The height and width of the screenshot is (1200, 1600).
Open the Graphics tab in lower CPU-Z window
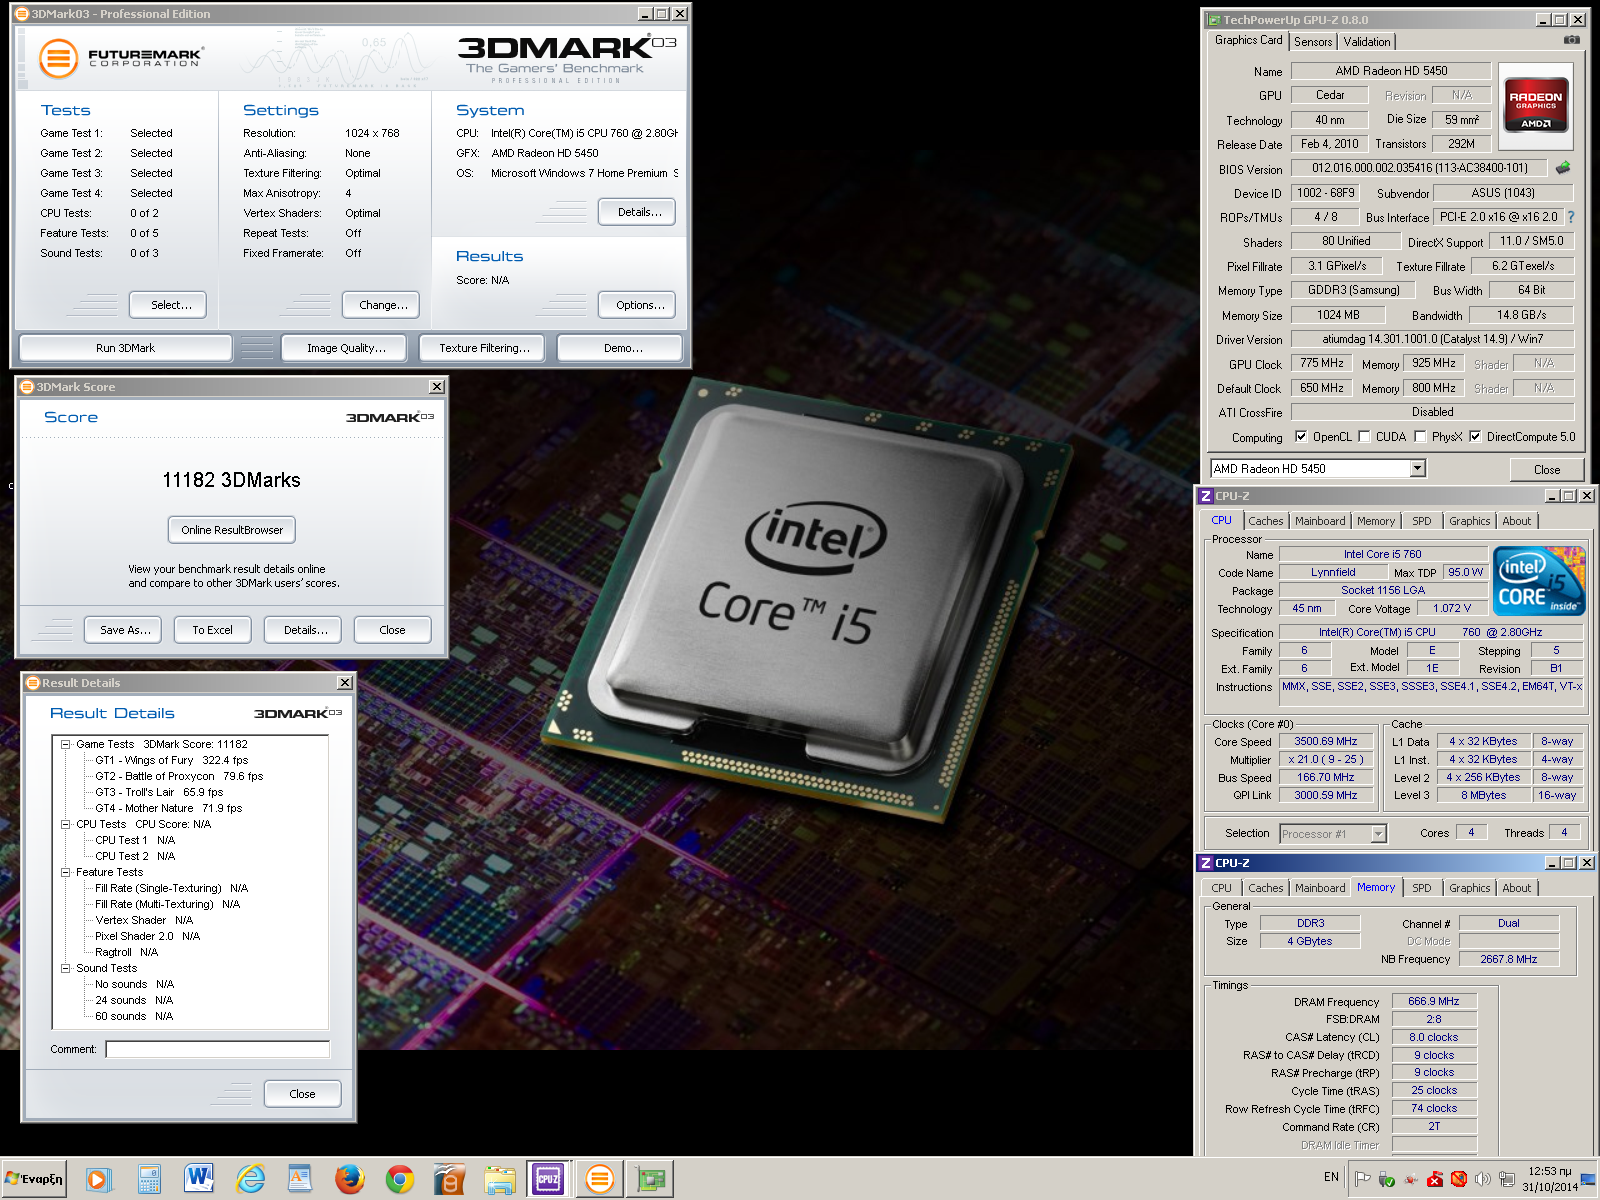[1469, 888]
